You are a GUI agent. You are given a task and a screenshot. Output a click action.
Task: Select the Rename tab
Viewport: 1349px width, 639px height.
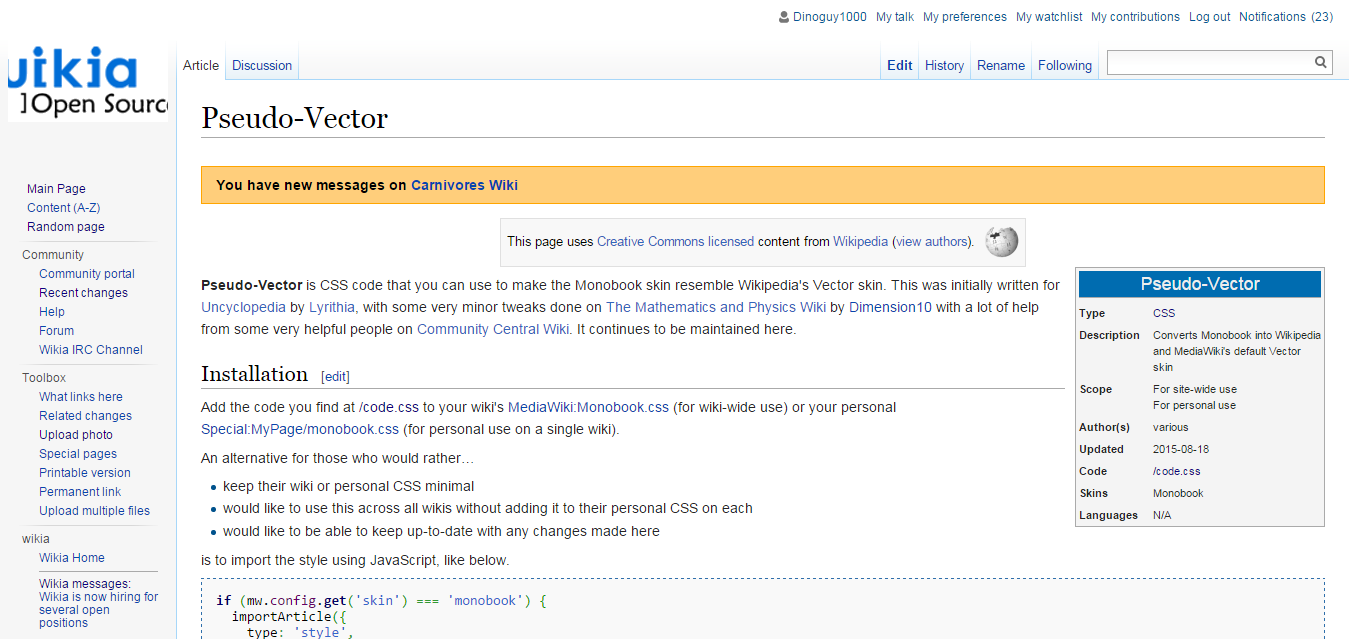tap(1000, 64)
